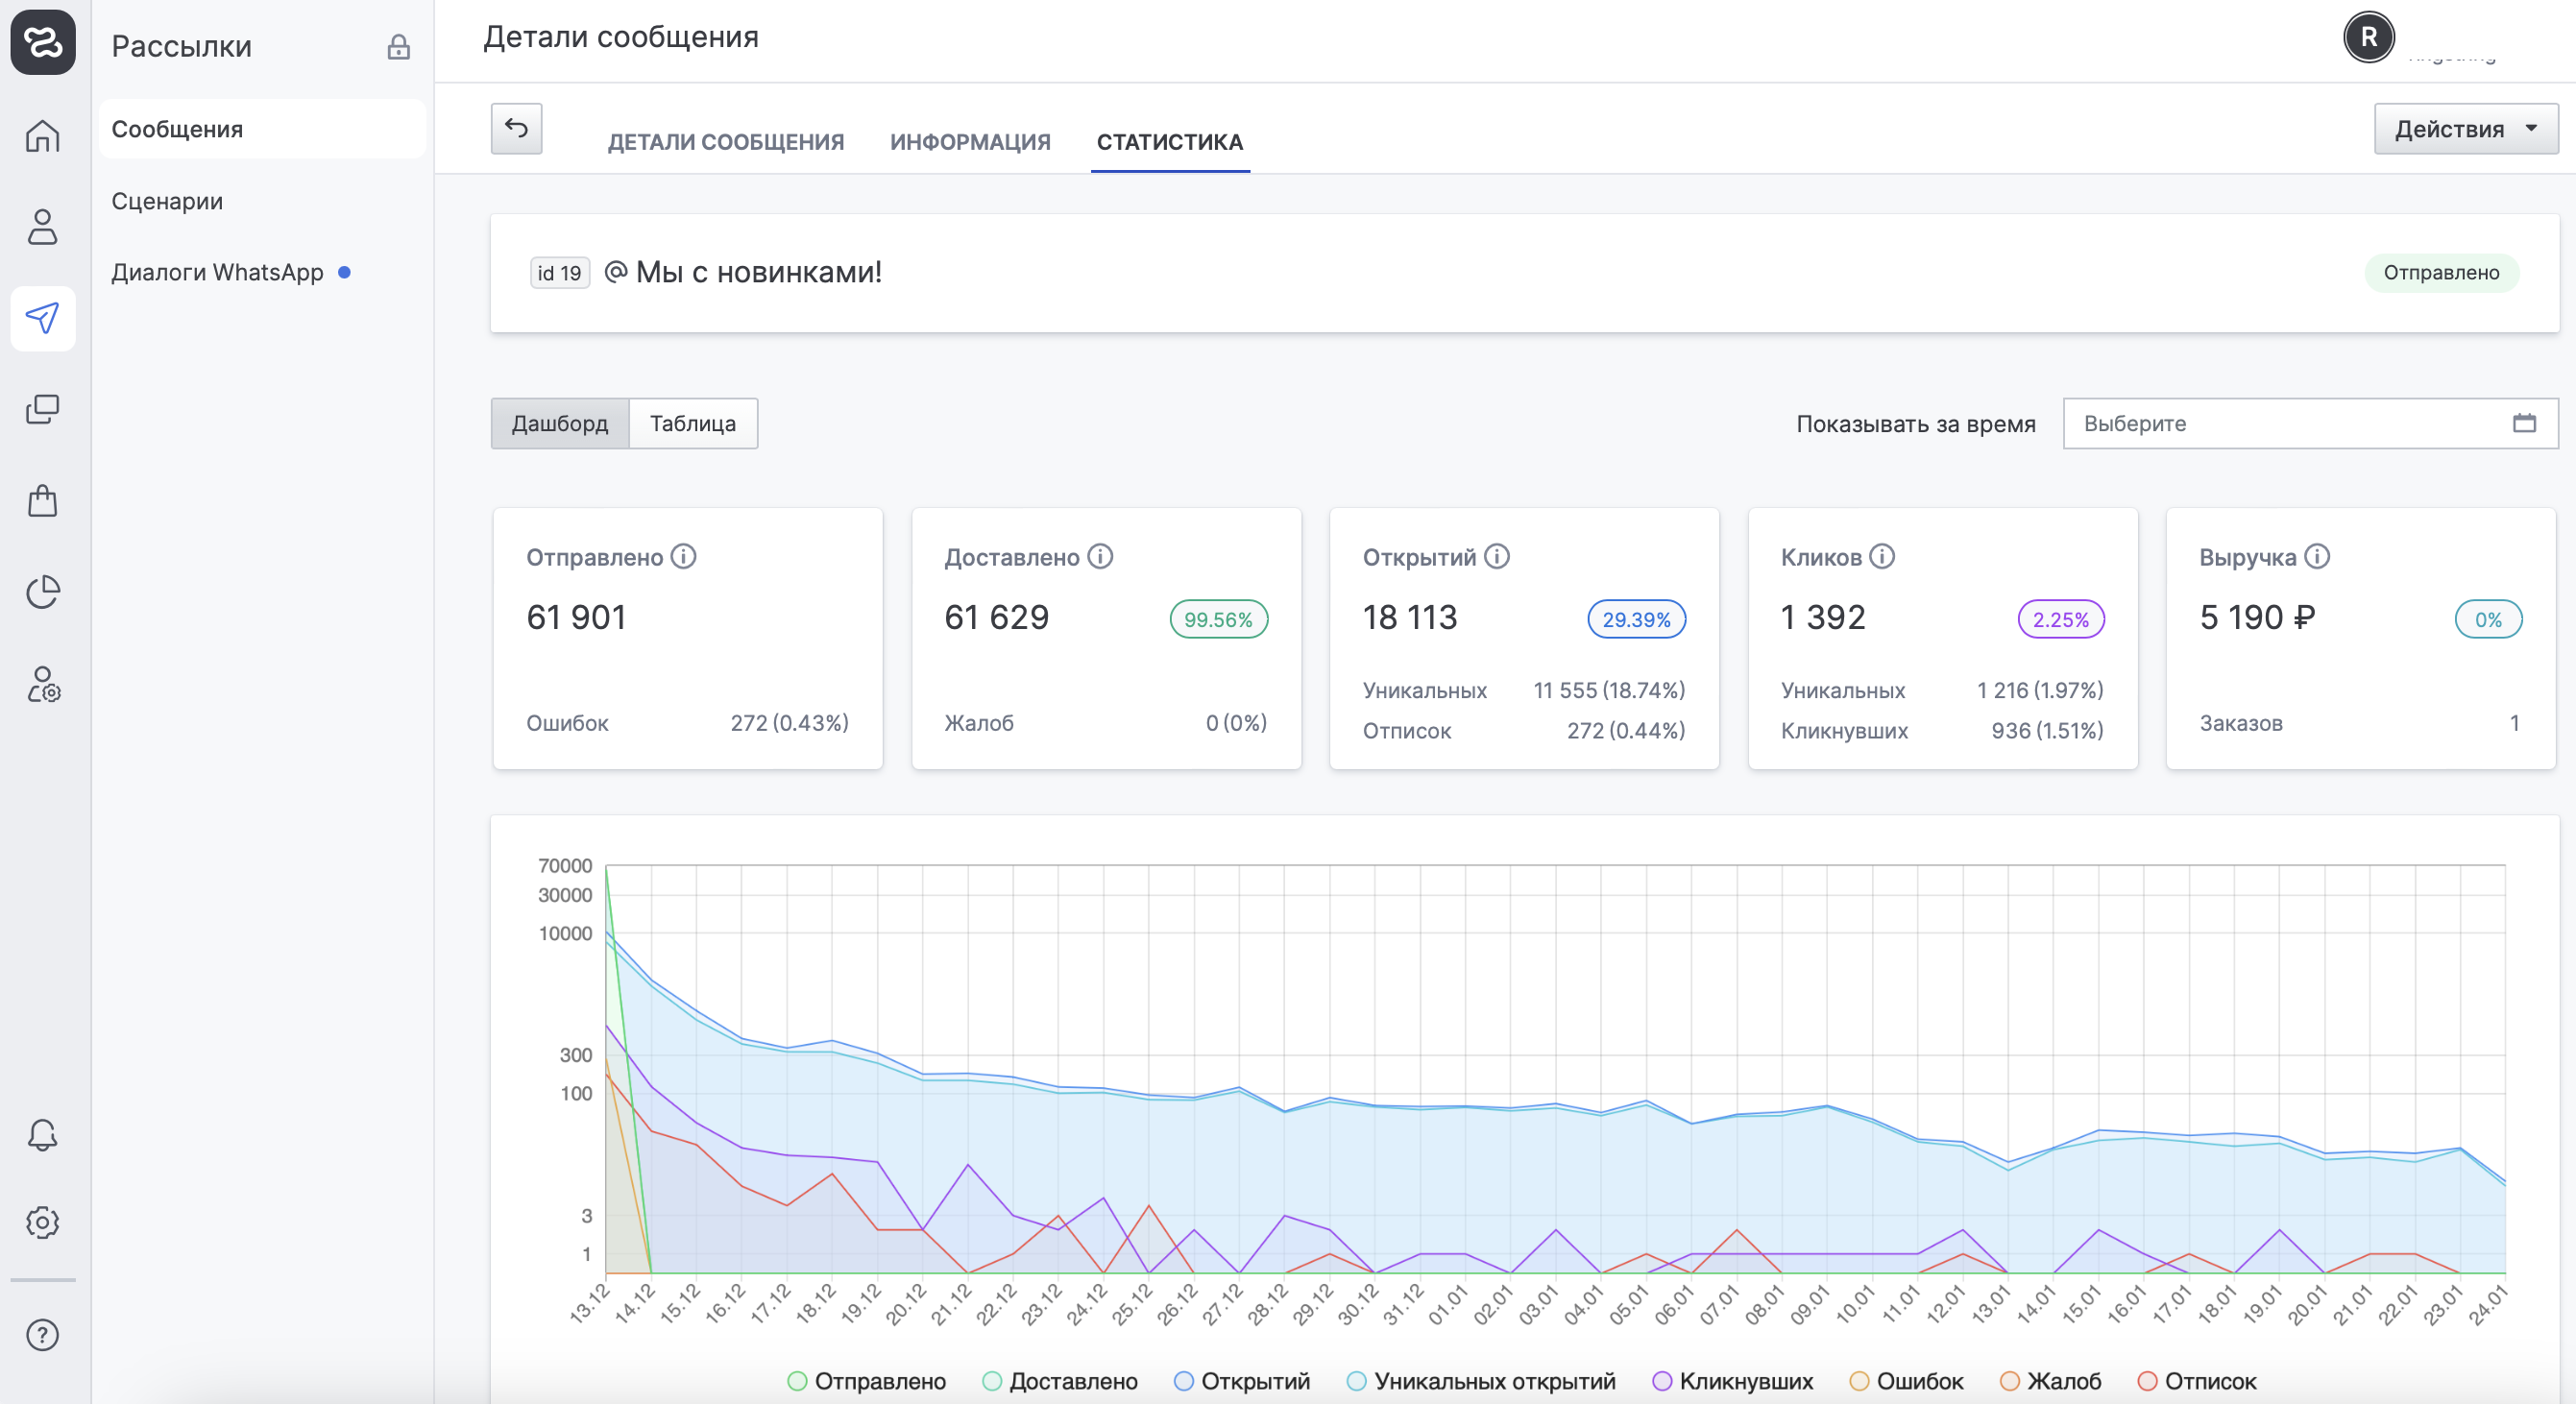
Task: Open the shopping bag icon
Action: click(42, 501)
